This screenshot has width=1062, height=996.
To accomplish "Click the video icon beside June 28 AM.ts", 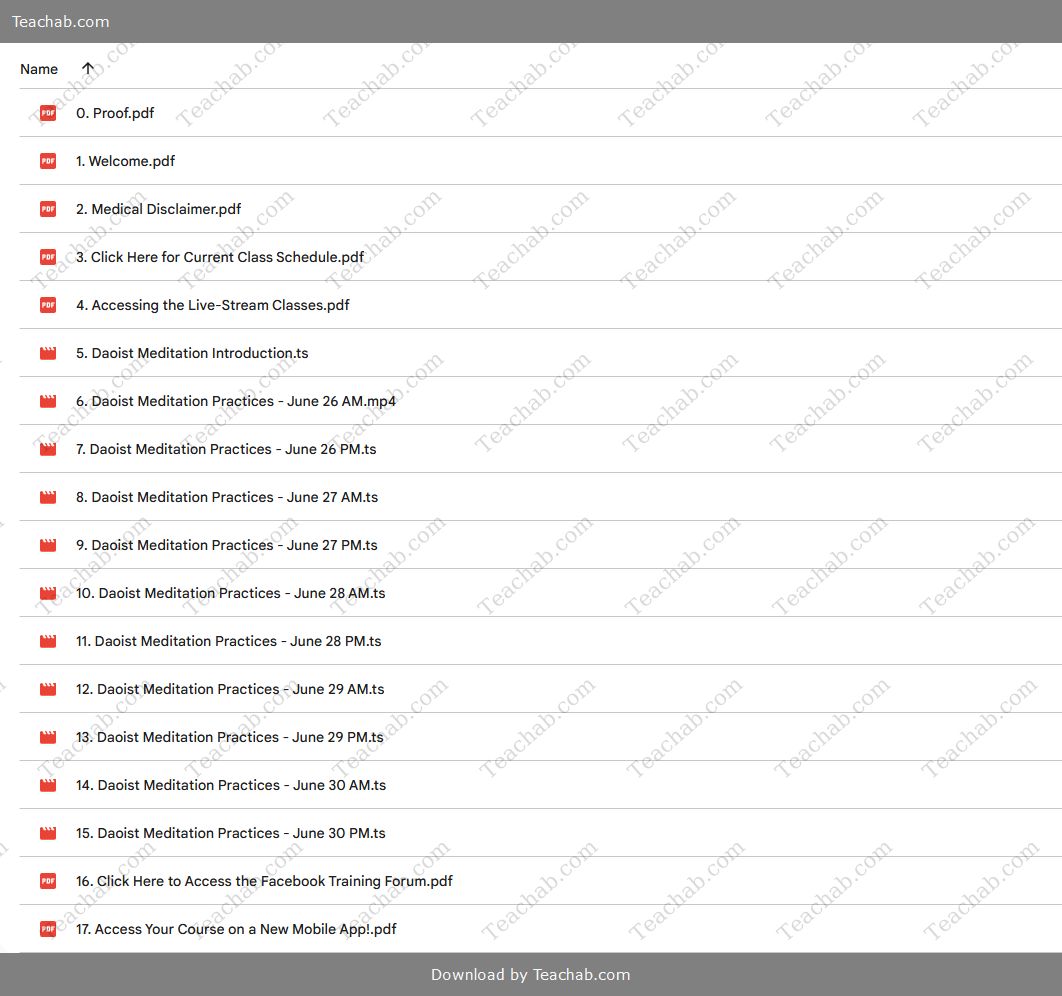I will point(48,594).
